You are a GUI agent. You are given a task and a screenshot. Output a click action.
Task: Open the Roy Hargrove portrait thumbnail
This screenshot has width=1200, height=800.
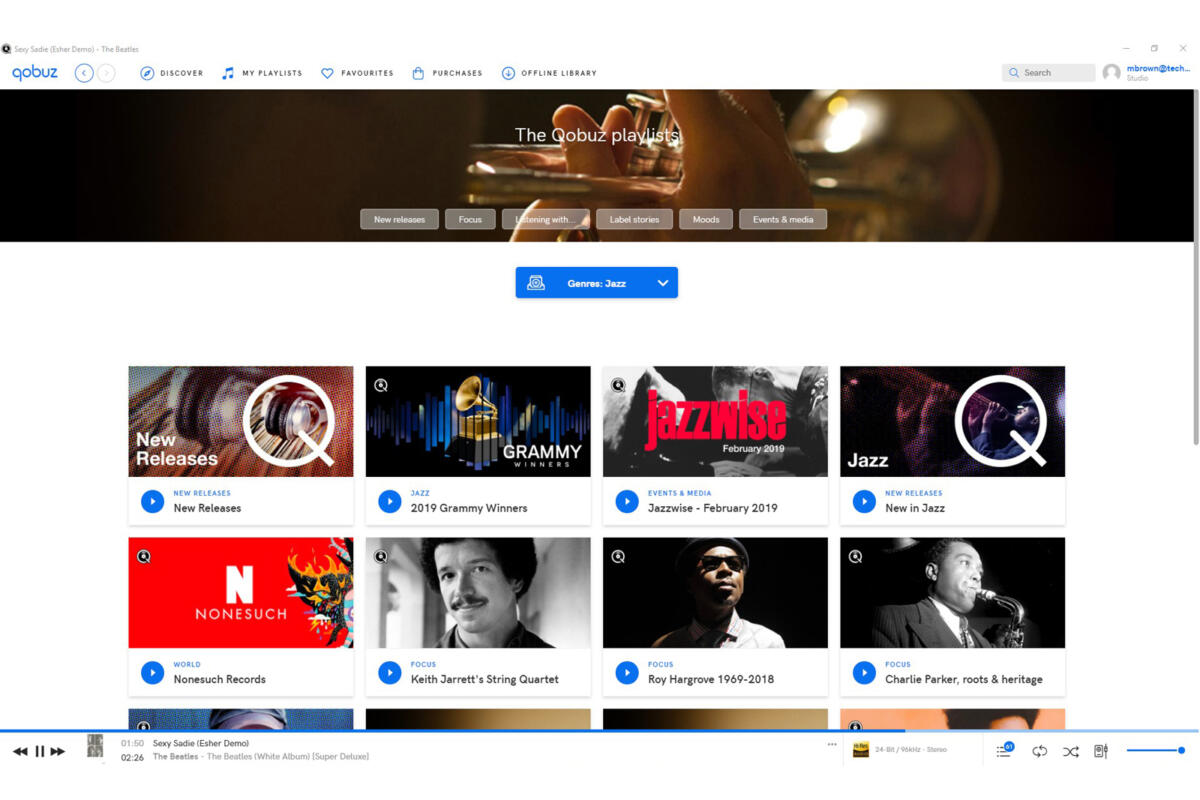(715, 592)
